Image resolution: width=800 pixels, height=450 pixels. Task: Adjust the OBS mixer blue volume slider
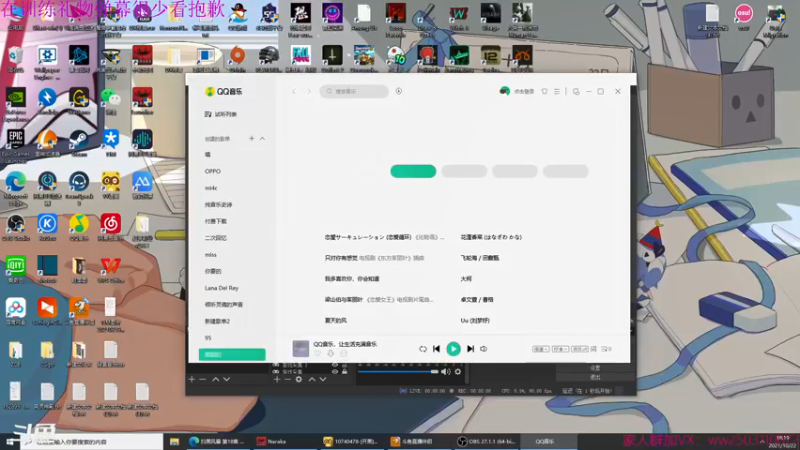tap(398, 371)
